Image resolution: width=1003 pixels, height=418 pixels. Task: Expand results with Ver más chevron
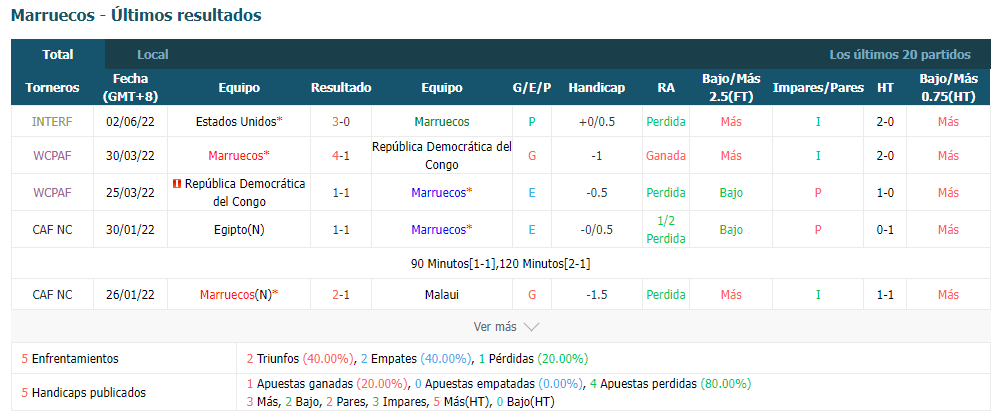[x=532, y=327]
